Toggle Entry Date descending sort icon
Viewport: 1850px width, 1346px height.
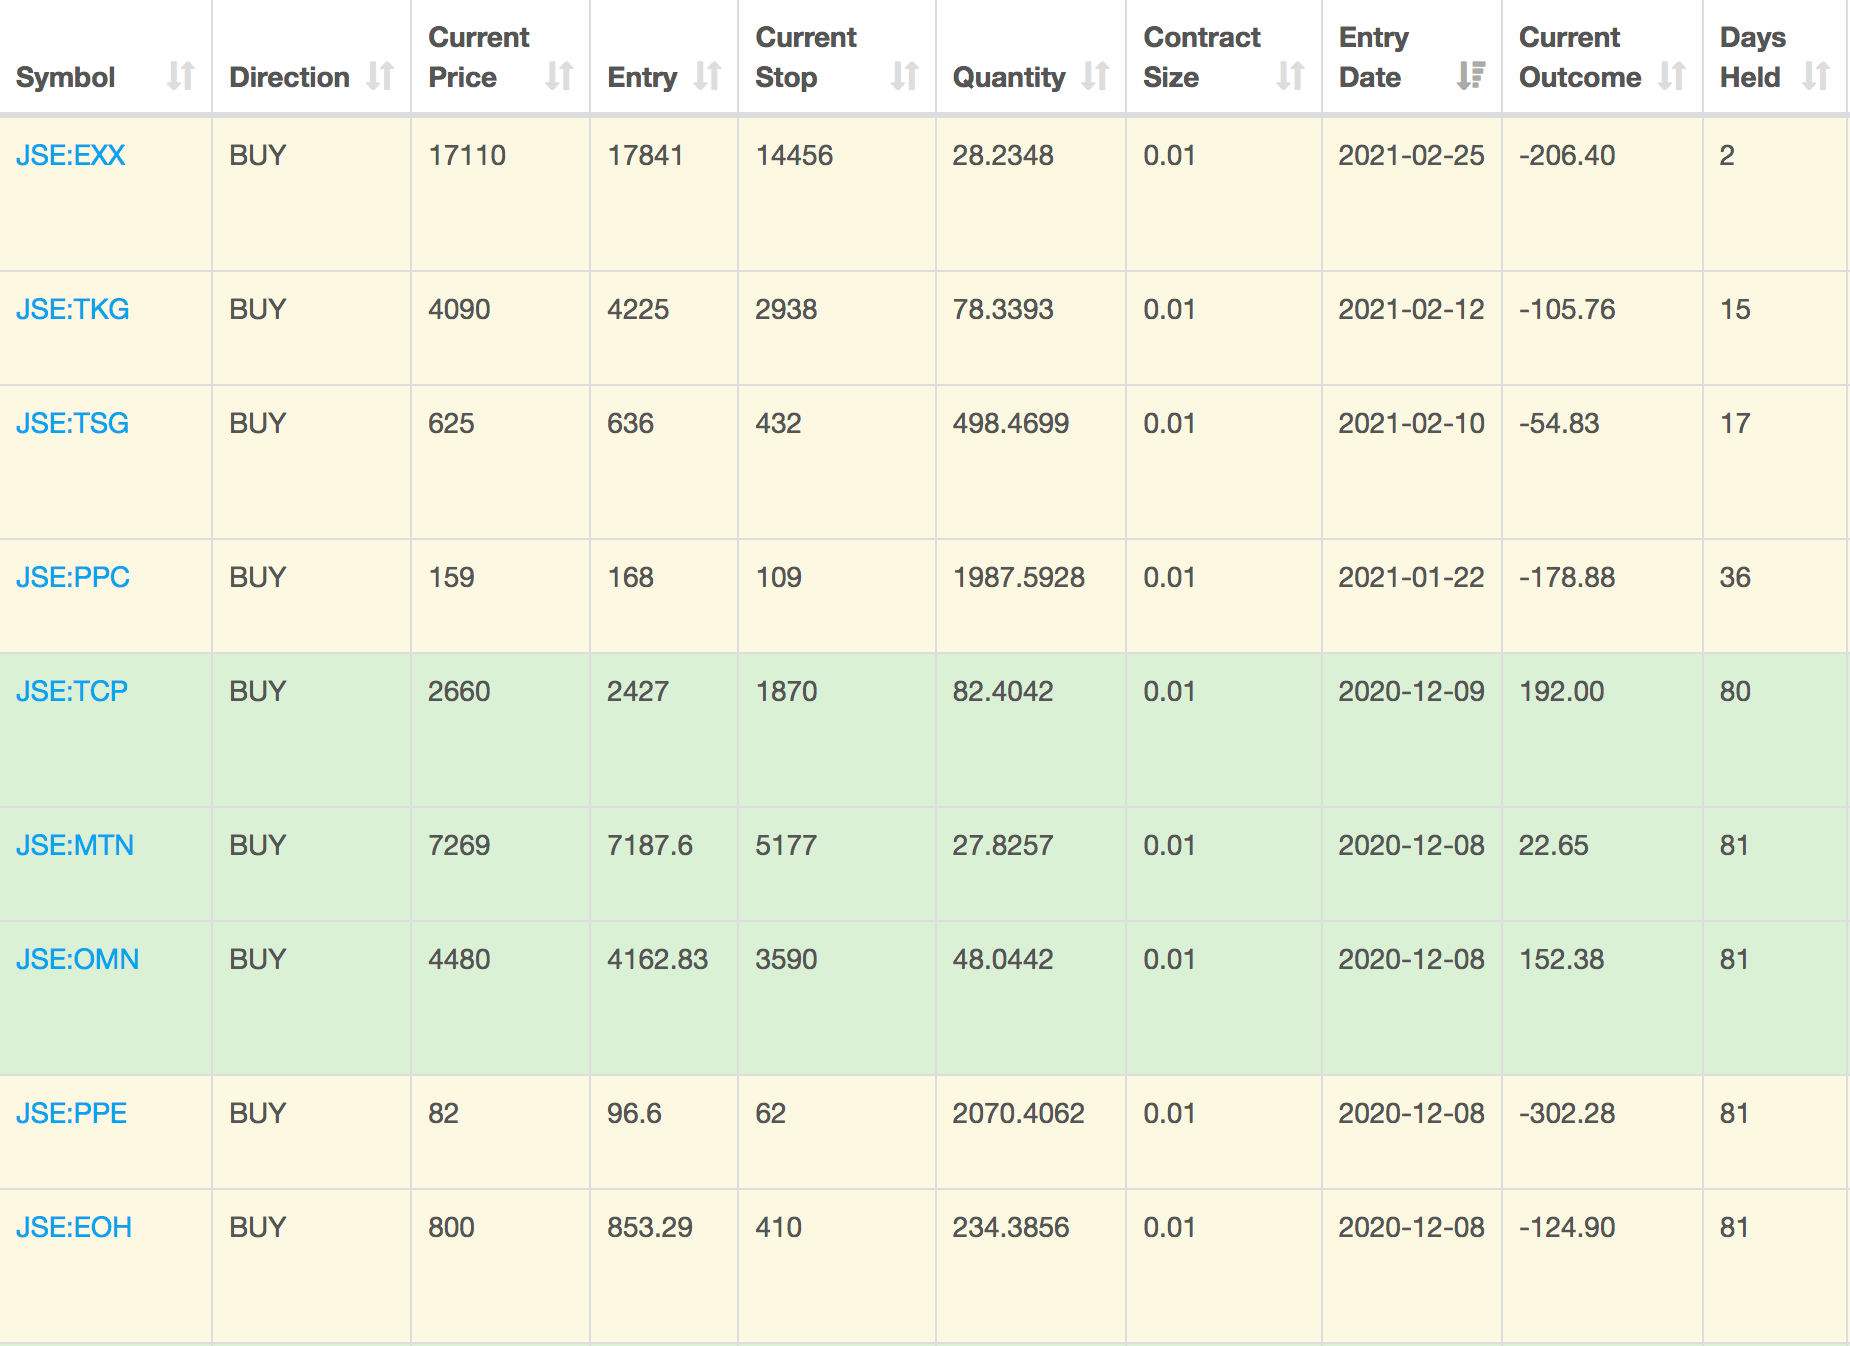1471,76
